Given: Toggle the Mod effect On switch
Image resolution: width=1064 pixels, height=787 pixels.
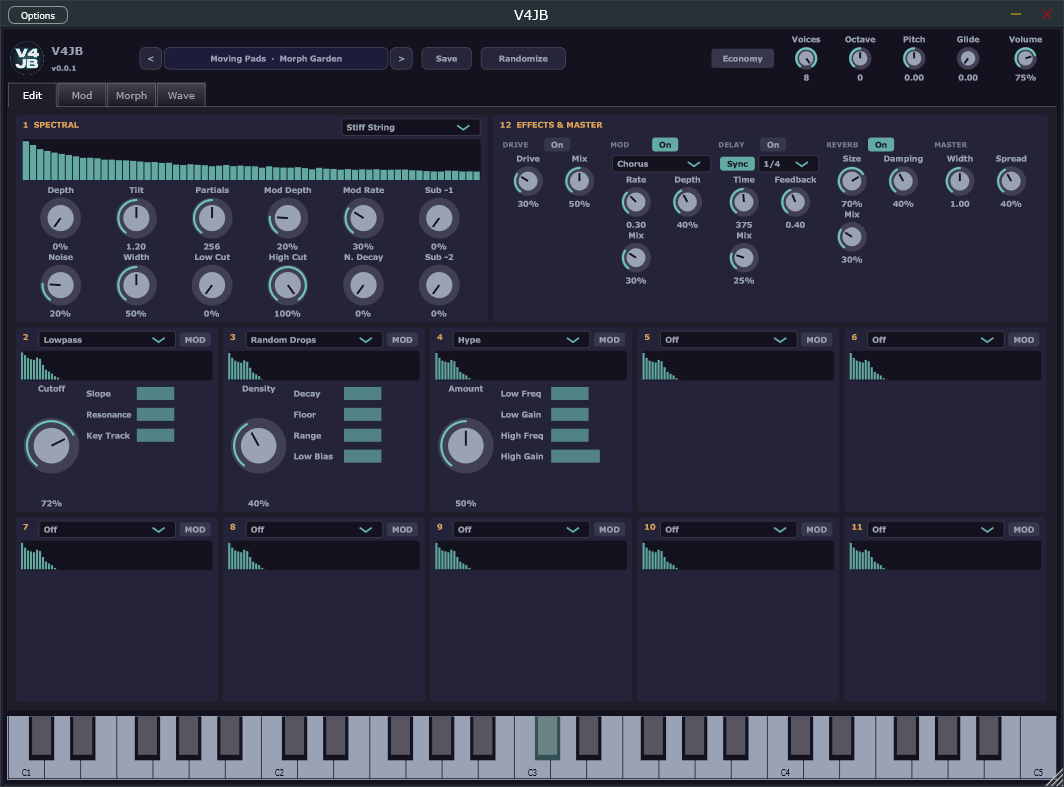Looking at the screenshot, I should [x=665, y=145].
